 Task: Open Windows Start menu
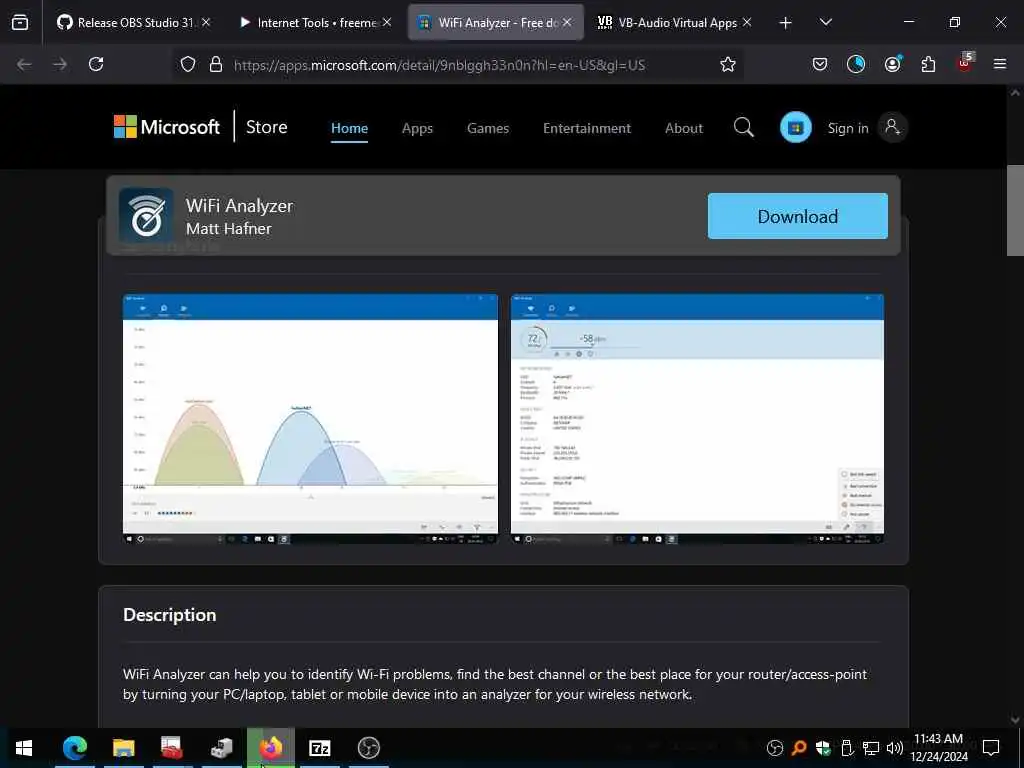click(24, 748)
